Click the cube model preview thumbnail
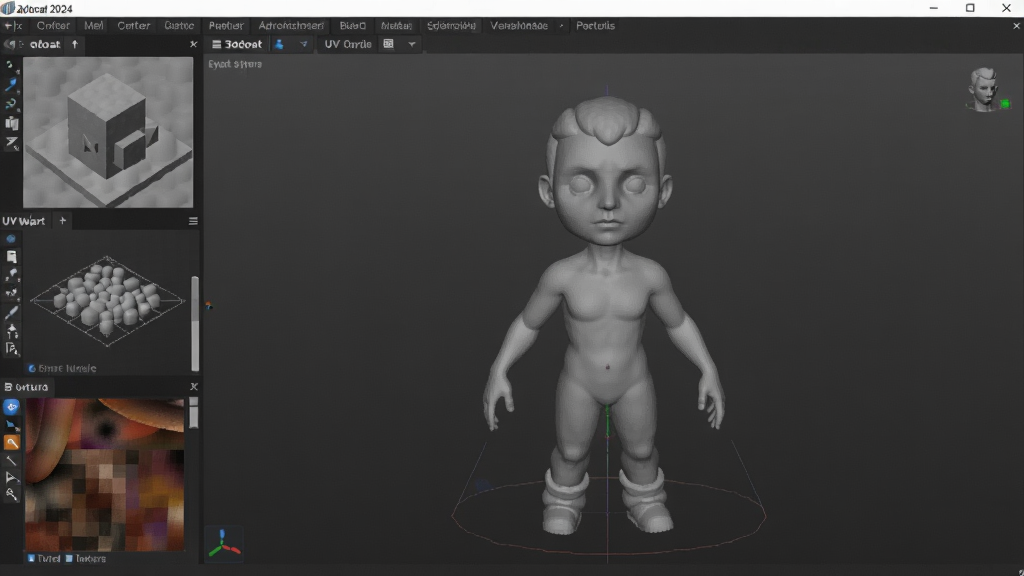Screen dimensions: 1024x576 (108, 133)
